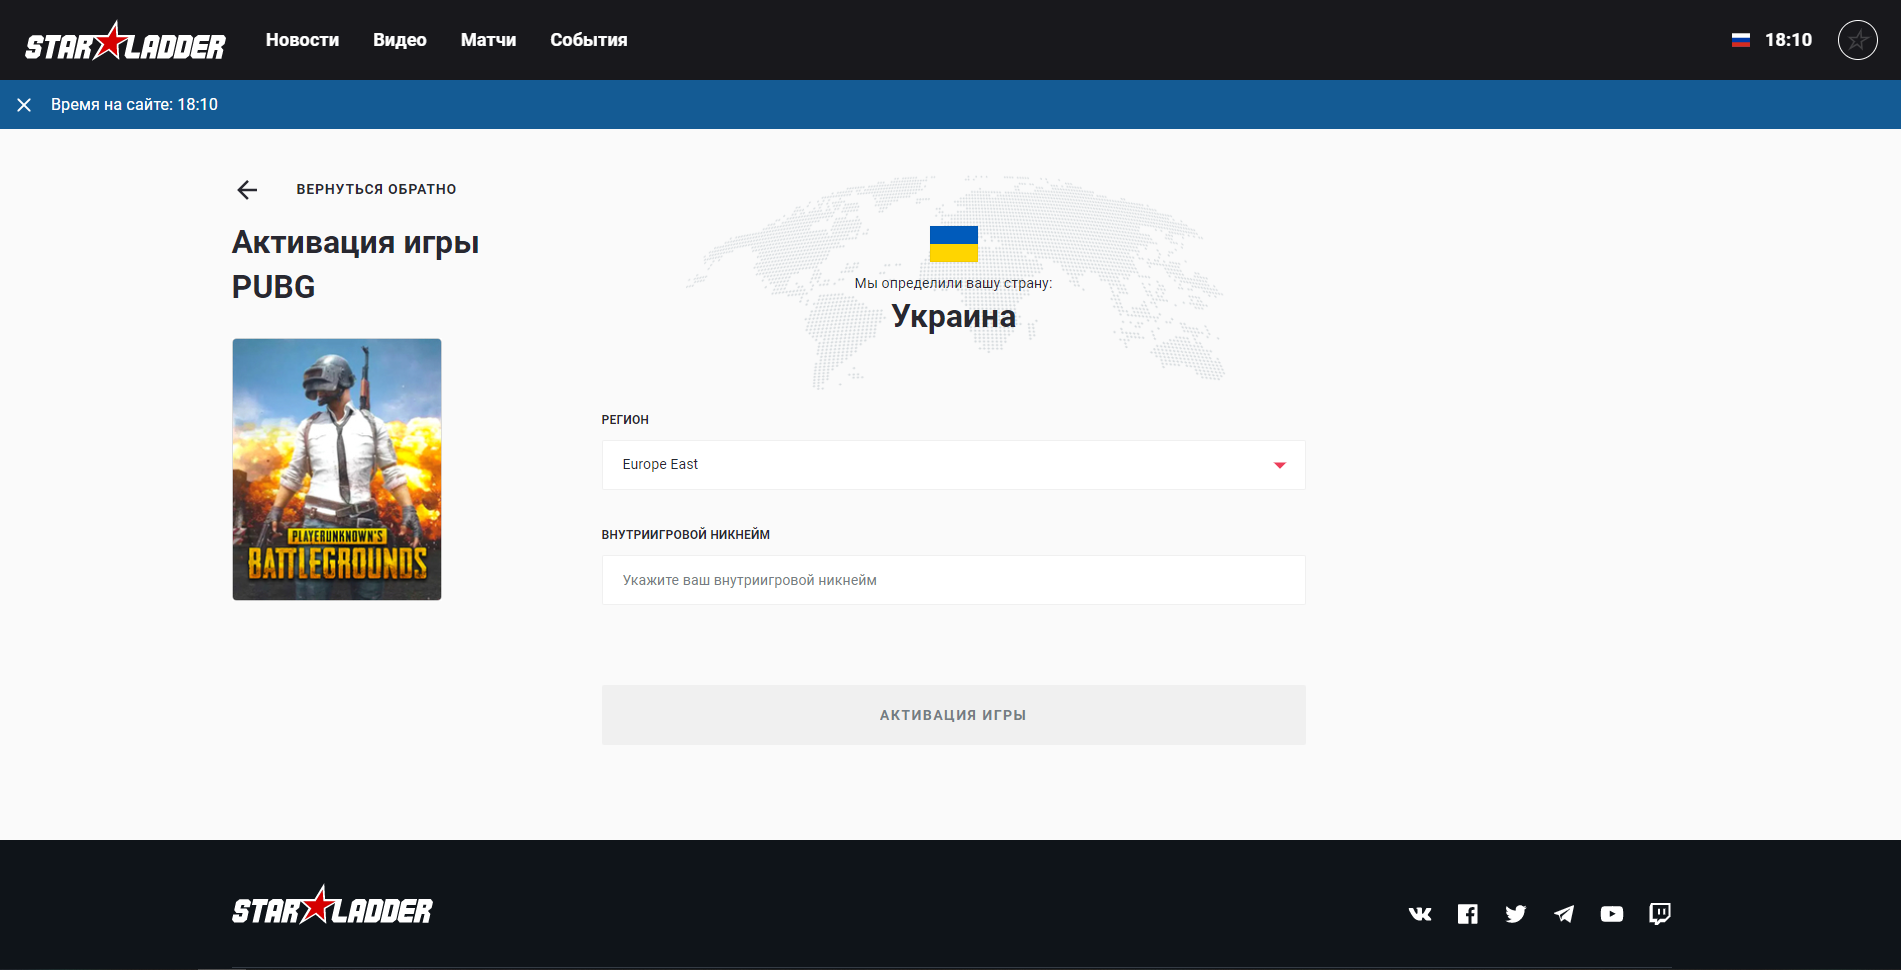Image resolution: width=1901 pixels, height=970 pixels.
Task: Open the Facebook social link
Action: click(x=1468, y=914)
